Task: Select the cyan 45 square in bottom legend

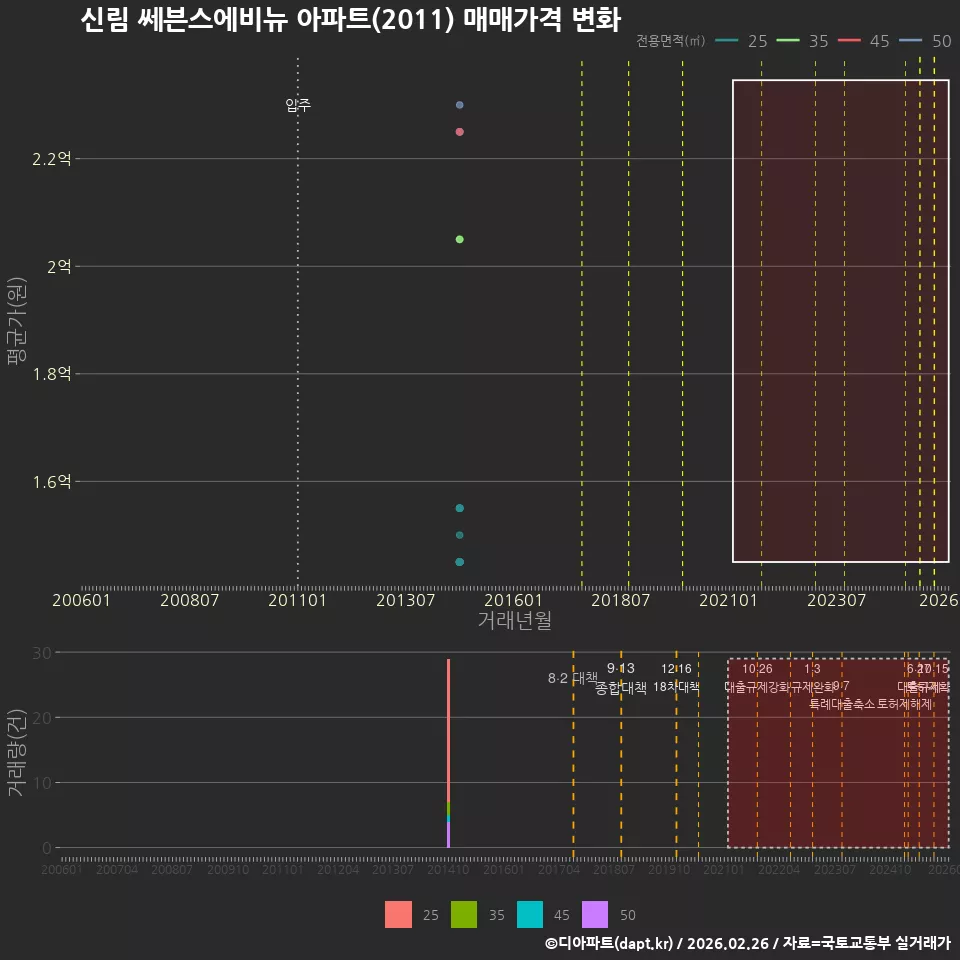Action: click(x=530, y=914)
